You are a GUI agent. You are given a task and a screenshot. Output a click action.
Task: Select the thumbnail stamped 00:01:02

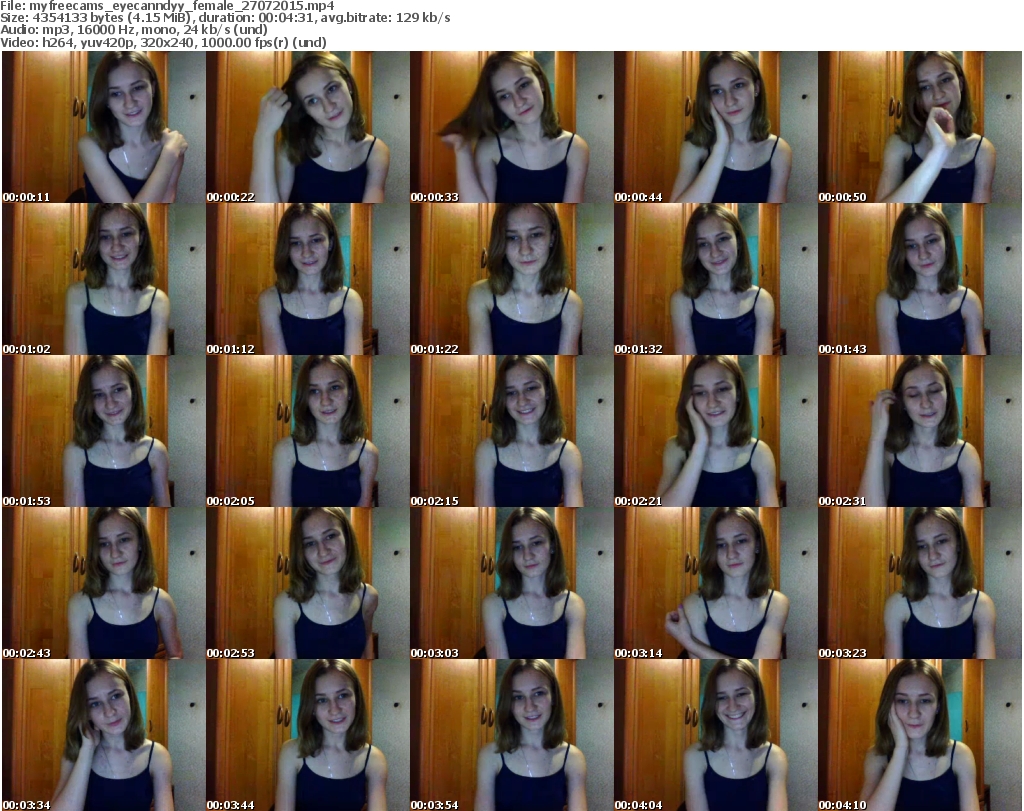(x=104, y=279)
